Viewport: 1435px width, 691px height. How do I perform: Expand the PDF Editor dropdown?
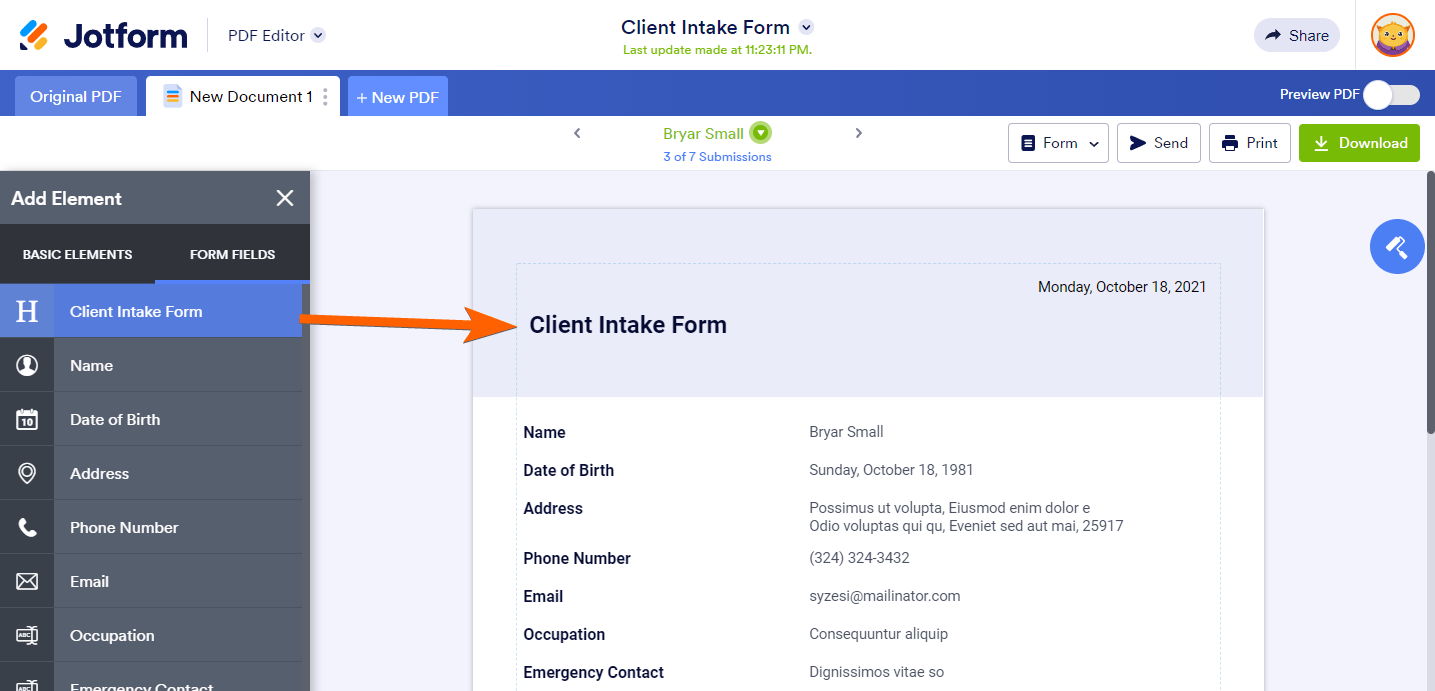pos(318,35)
